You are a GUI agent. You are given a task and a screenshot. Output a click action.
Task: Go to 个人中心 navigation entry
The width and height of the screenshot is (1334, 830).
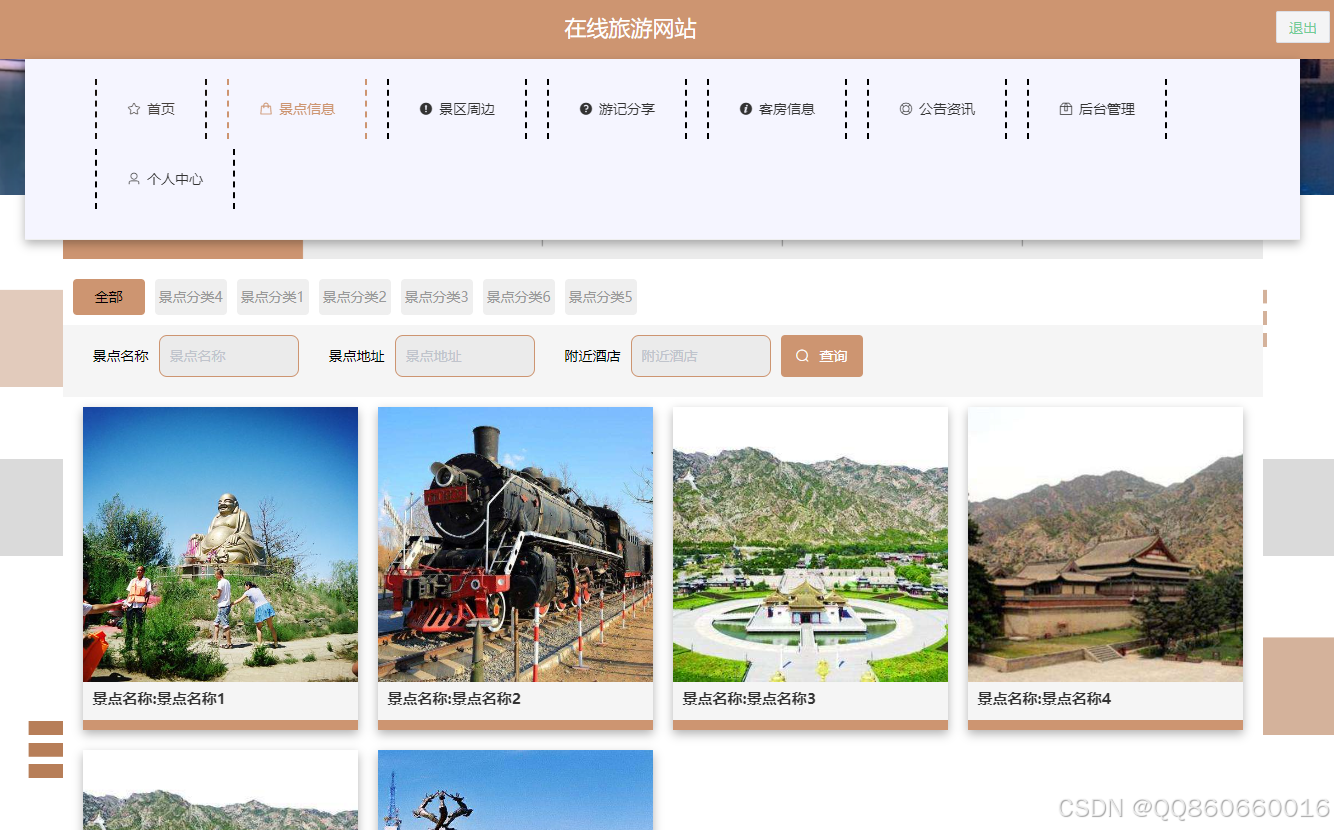pos(165,179)
